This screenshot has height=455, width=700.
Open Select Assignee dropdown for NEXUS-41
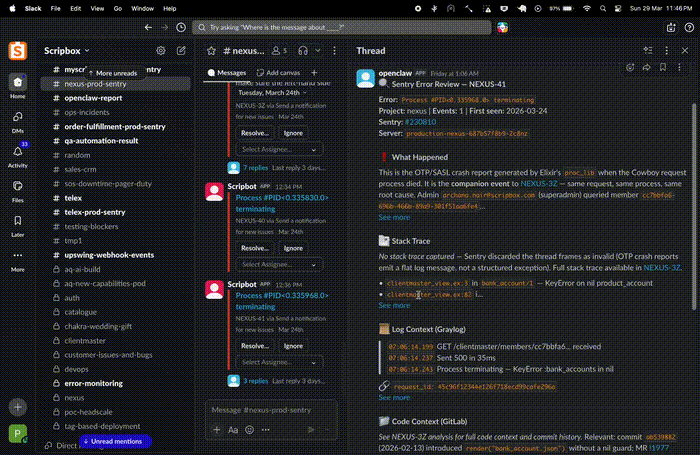click(x=279, y=362)
